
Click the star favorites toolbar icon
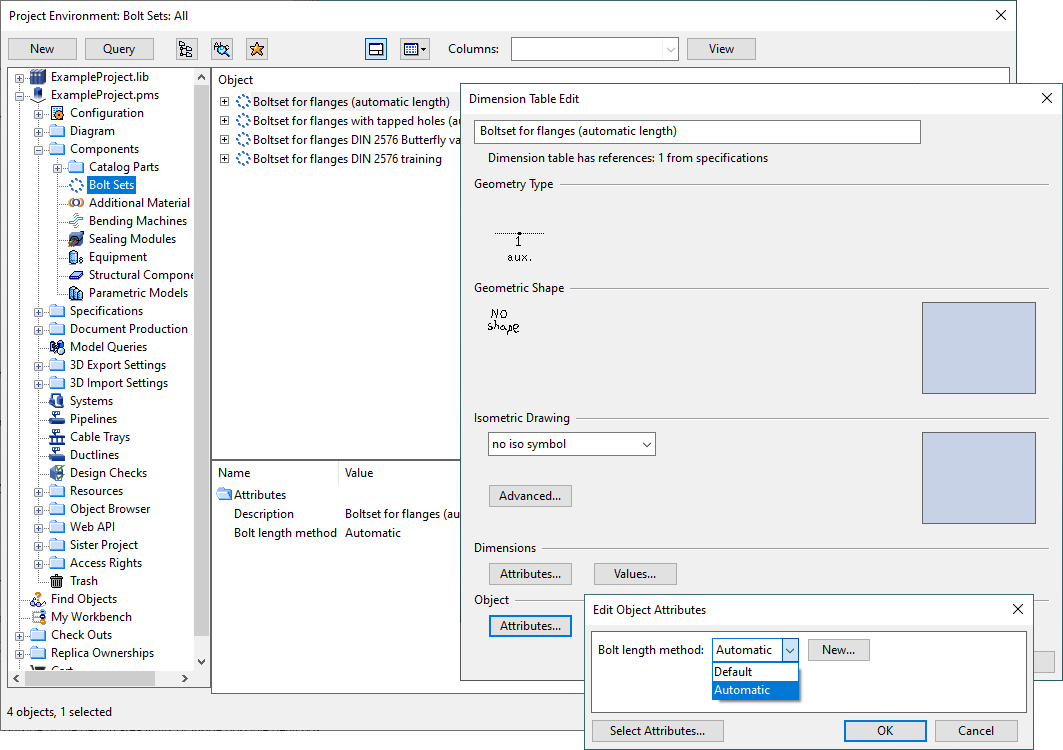257,49
